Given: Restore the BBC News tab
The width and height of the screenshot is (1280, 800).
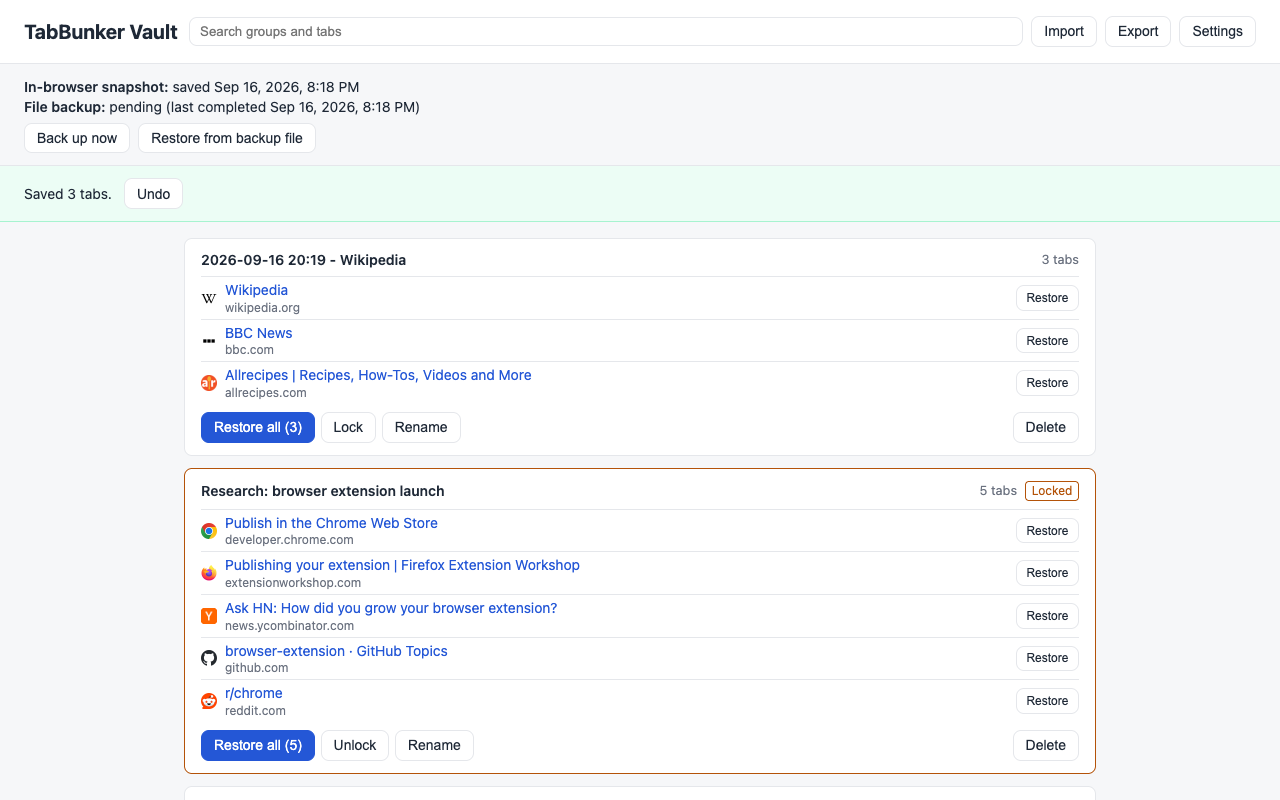Looking at the screenshot, I should (1047, 341).
